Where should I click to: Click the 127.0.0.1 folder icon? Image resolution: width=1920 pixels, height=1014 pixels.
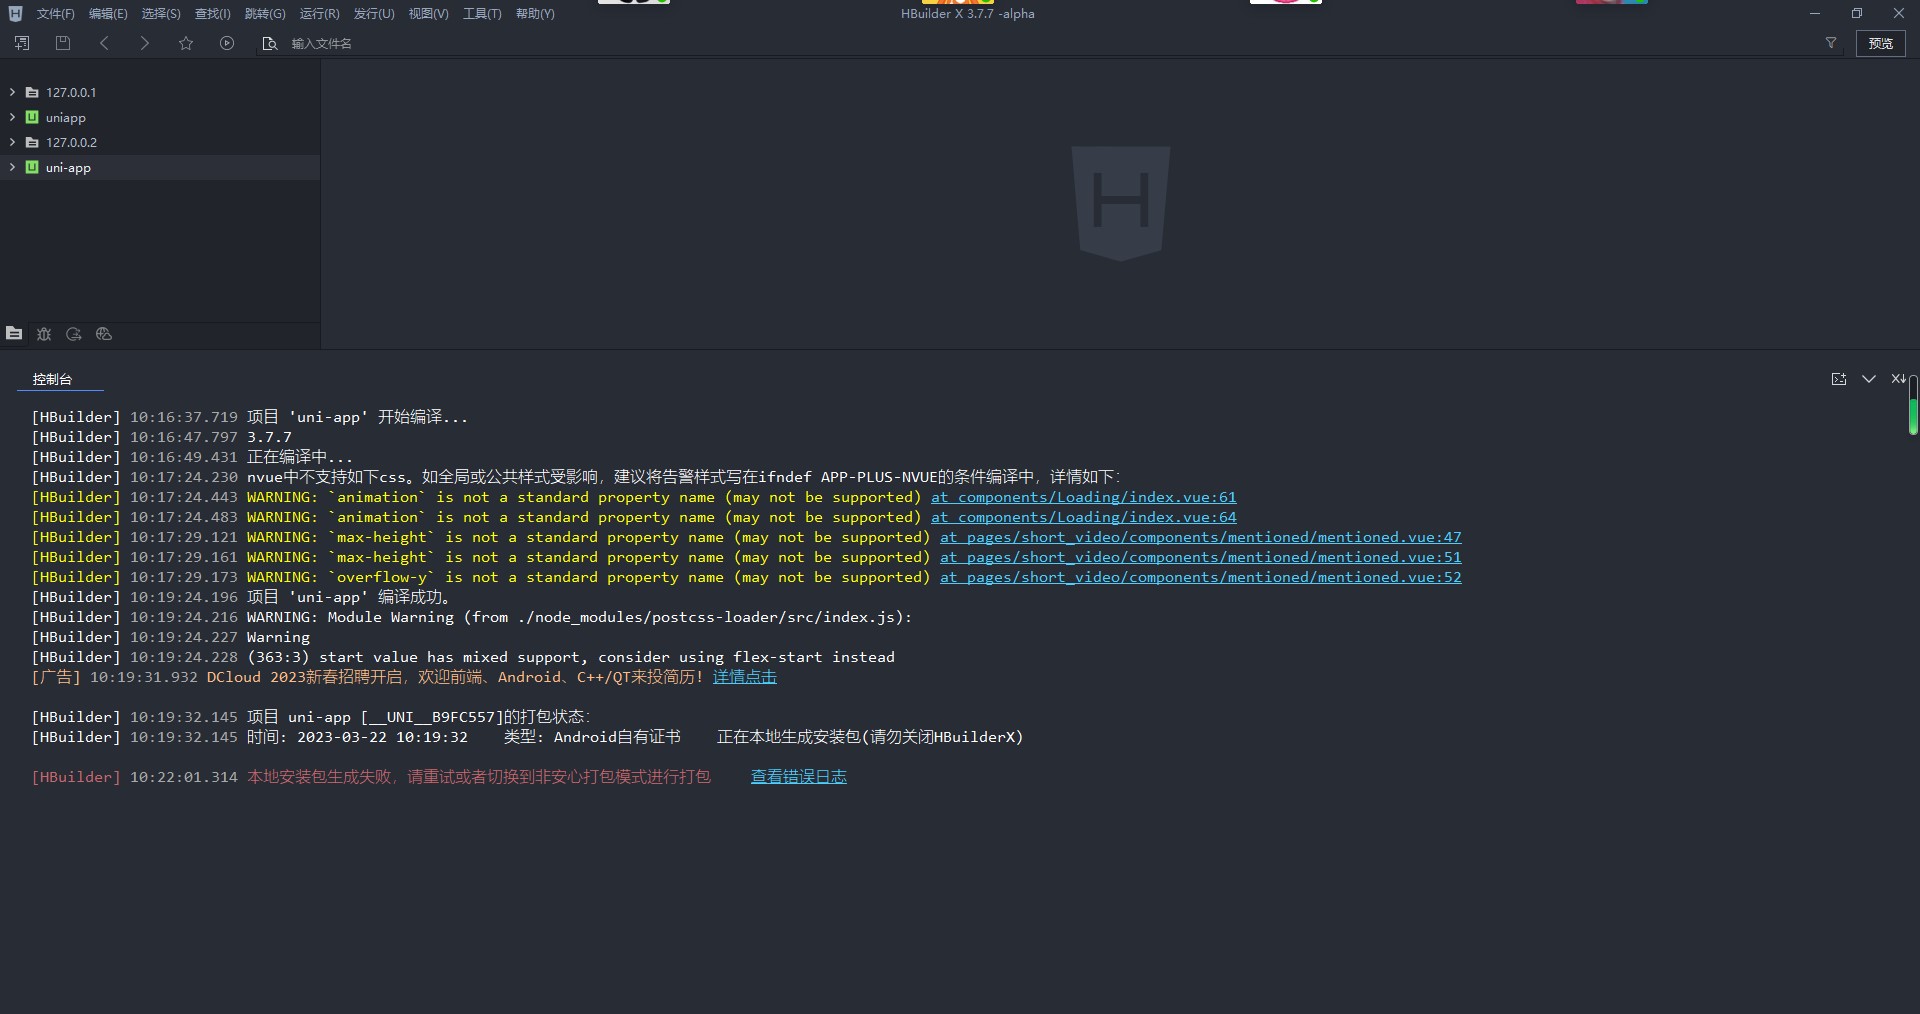tap(32, 92)
